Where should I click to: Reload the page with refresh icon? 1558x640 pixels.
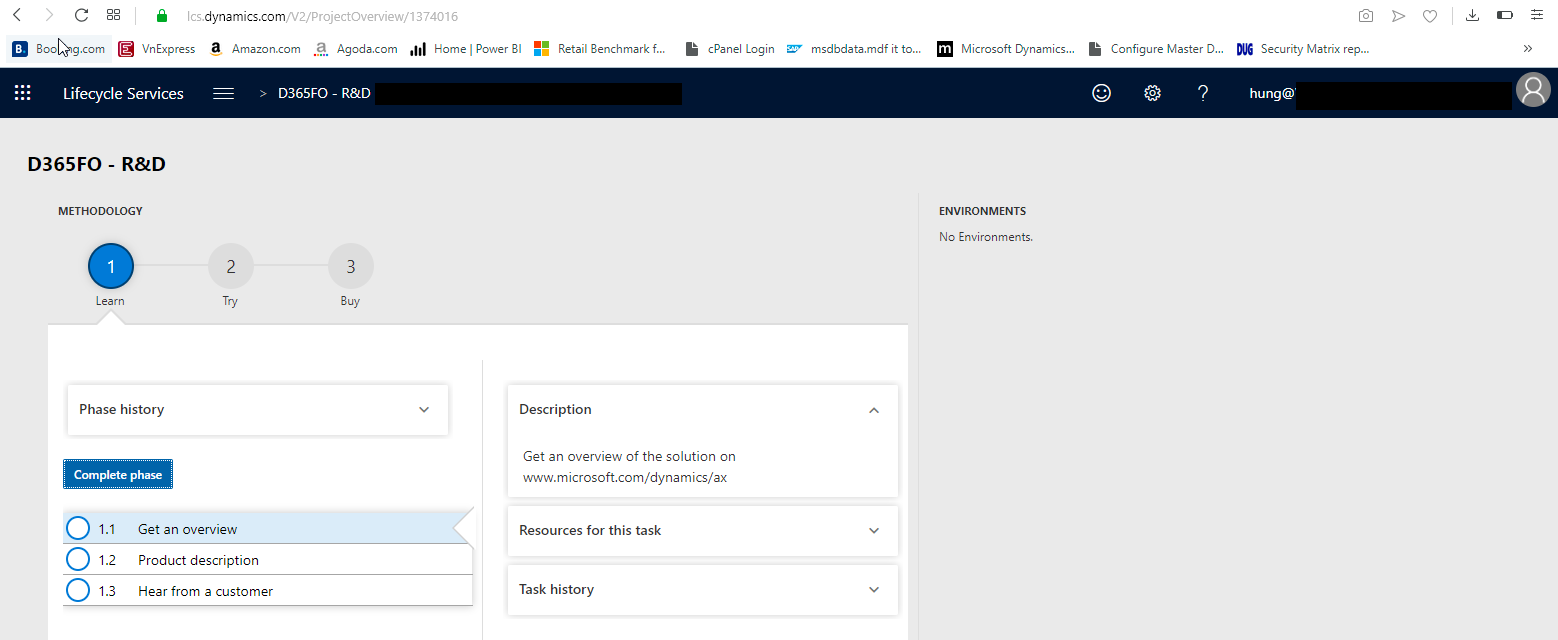click(82, 15)
